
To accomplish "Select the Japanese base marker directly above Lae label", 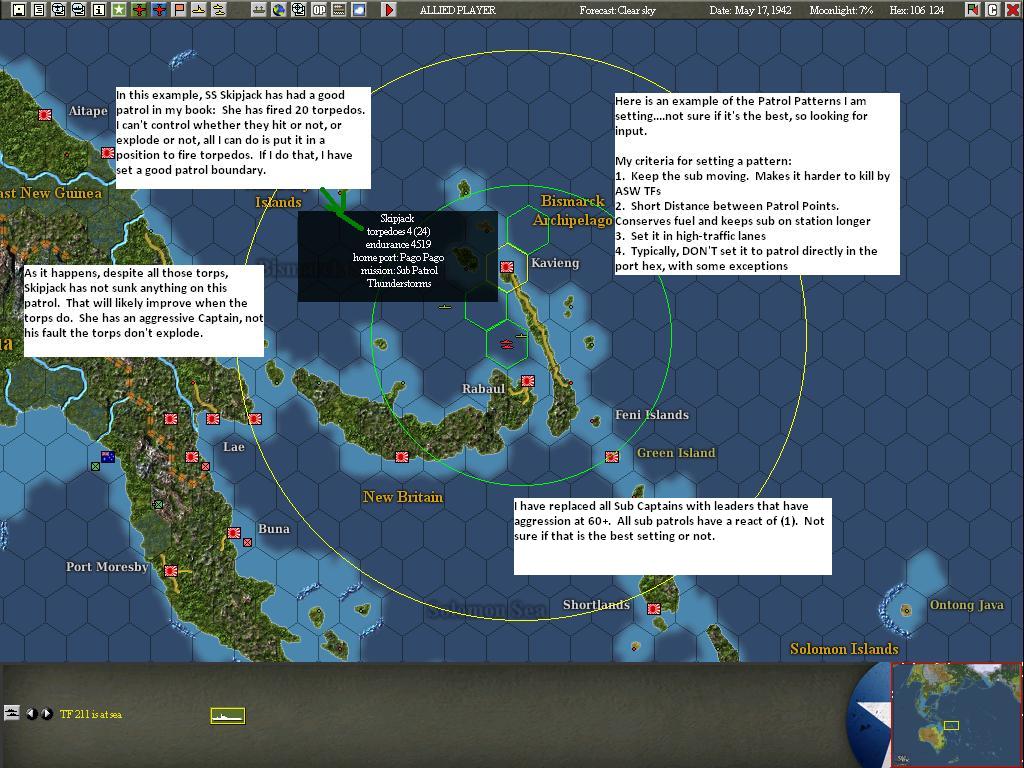I will click(213, 419).
